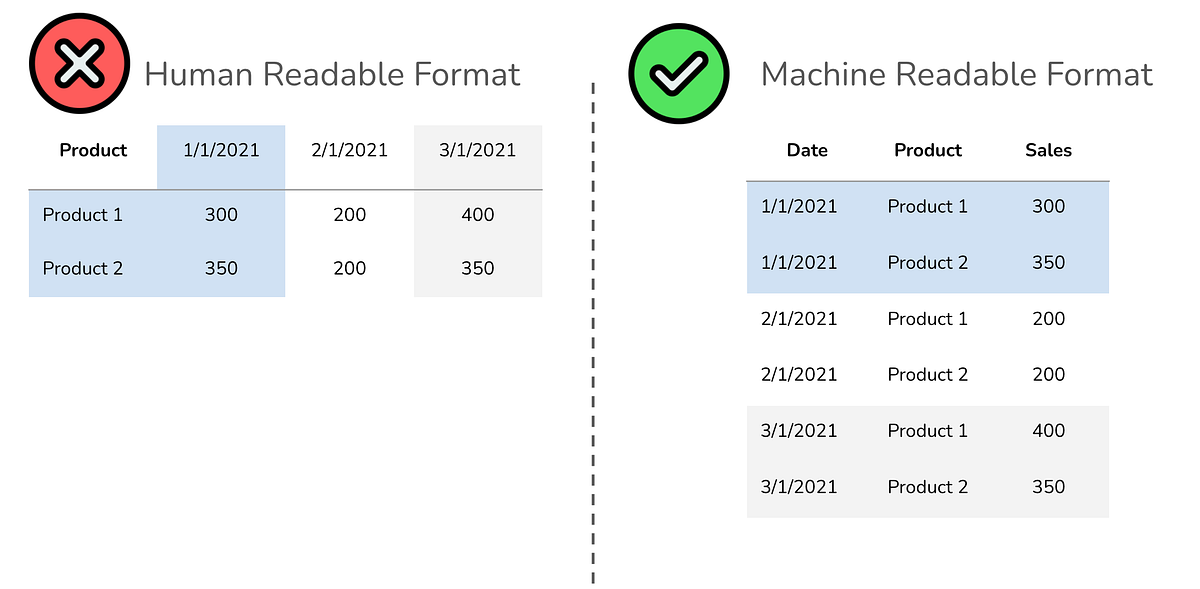Click Product 1 row label in left table
The image size is (1200, 589).
82,215
